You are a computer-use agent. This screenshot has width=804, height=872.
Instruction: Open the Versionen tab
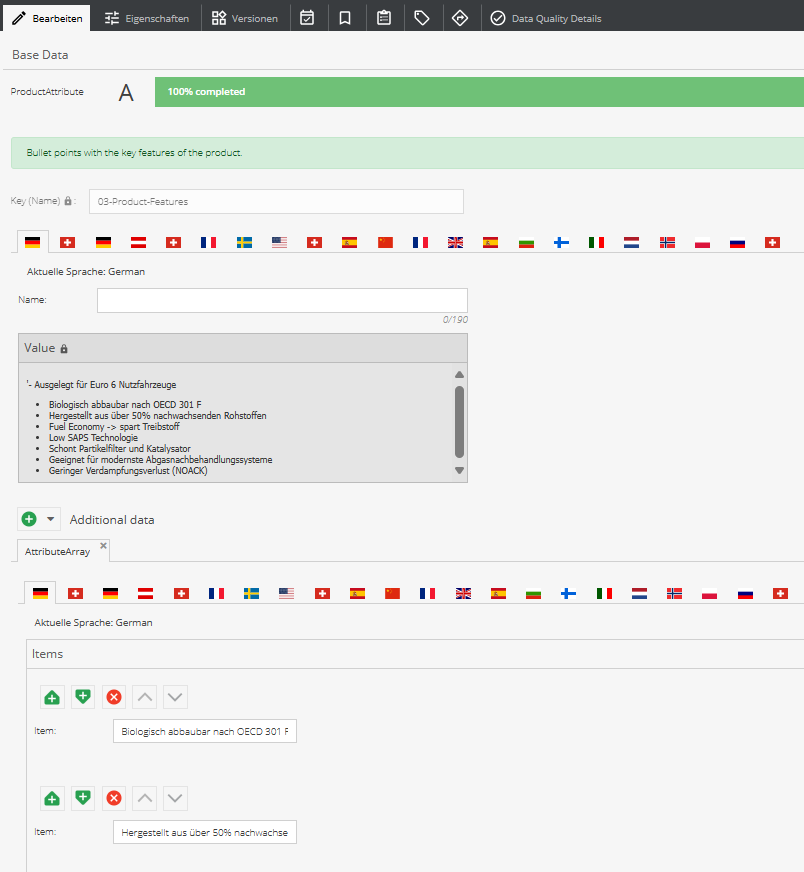click(x=245, y=18)
